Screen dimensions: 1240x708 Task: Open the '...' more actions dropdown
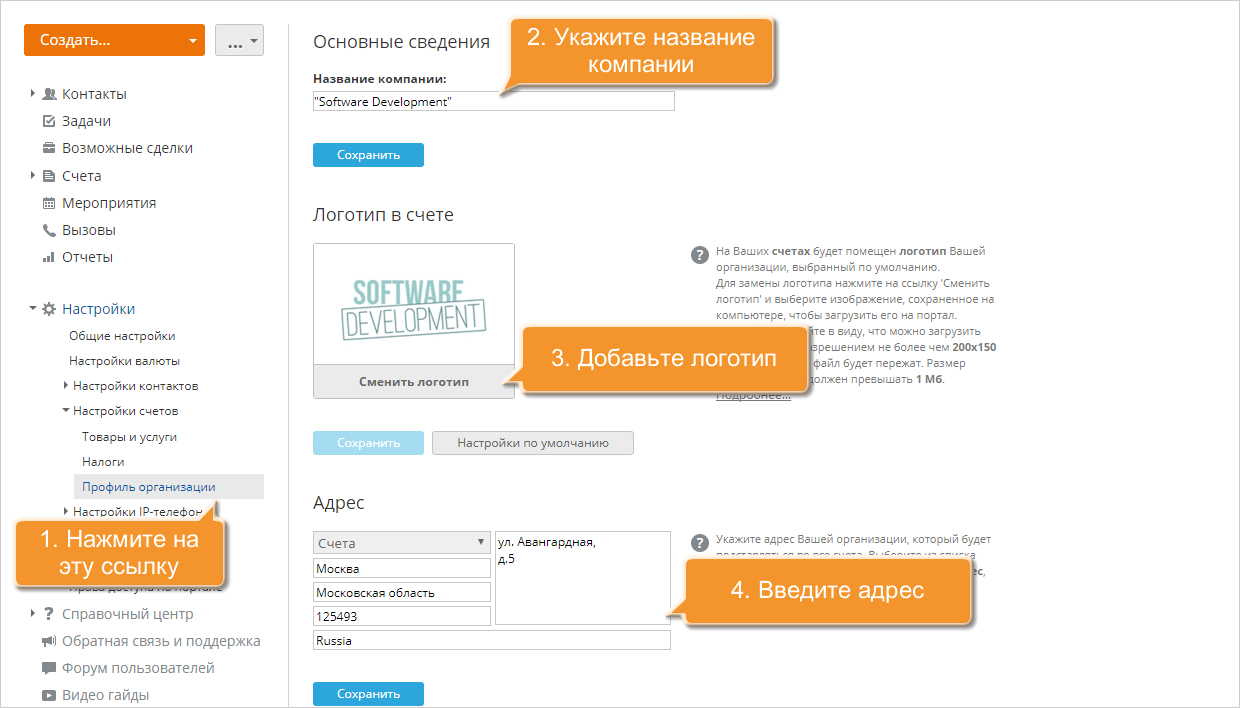[x=240, y=41]
